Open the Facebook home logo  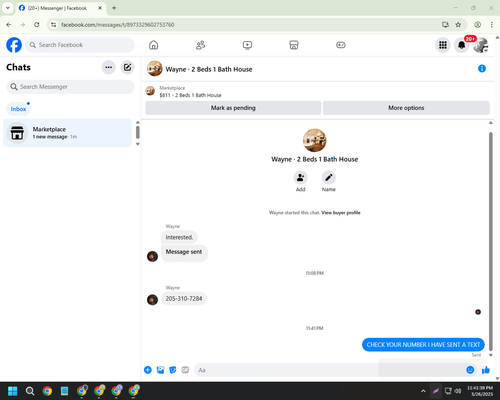(x=14, y=45)
